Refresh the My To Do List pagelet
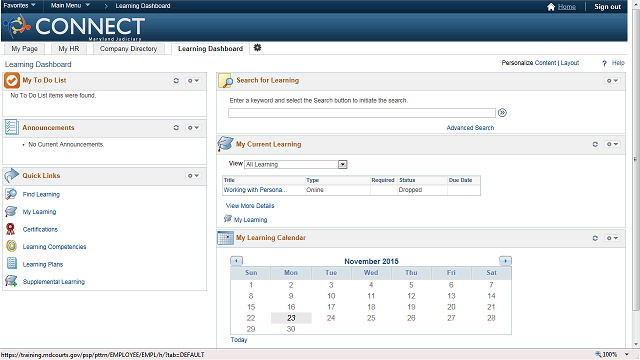 pyautogui.click(x=176, y=81)
